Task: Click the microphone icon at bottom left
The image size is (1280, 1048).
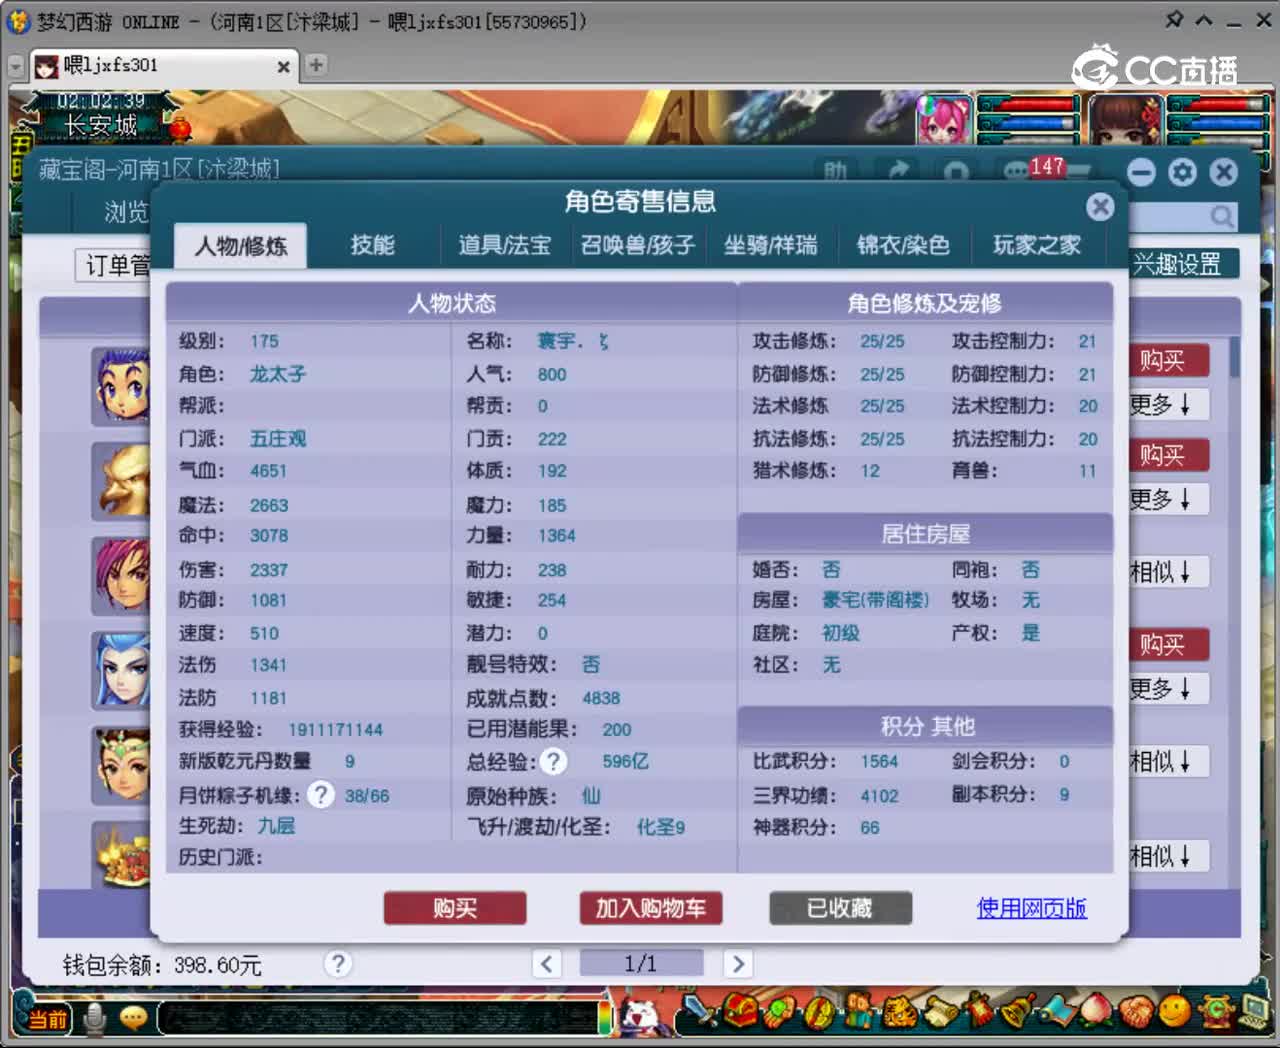Action: click(96, 1018)
